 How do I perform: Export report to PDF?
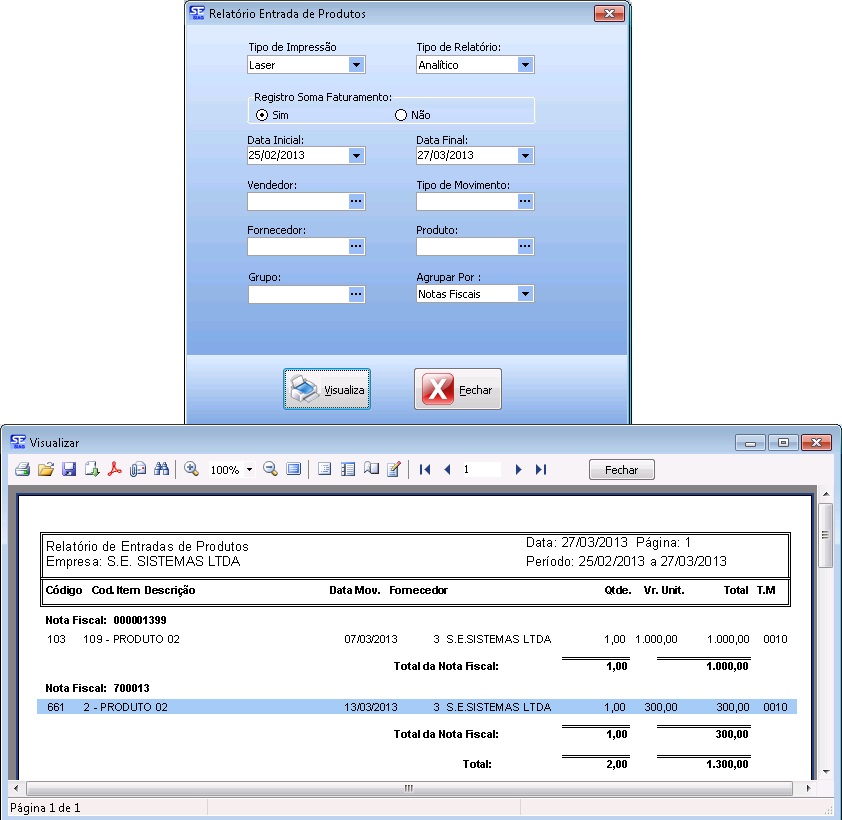(115, 469)
